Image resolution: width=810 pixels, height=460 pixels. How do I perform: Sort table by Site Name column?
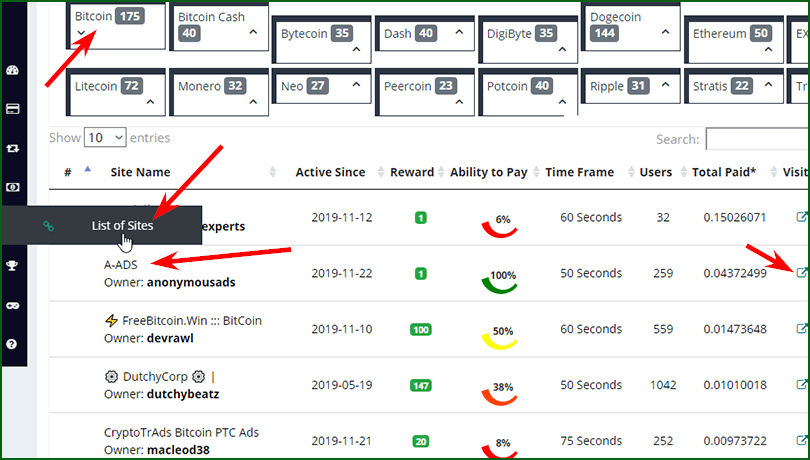click(140, 172)
